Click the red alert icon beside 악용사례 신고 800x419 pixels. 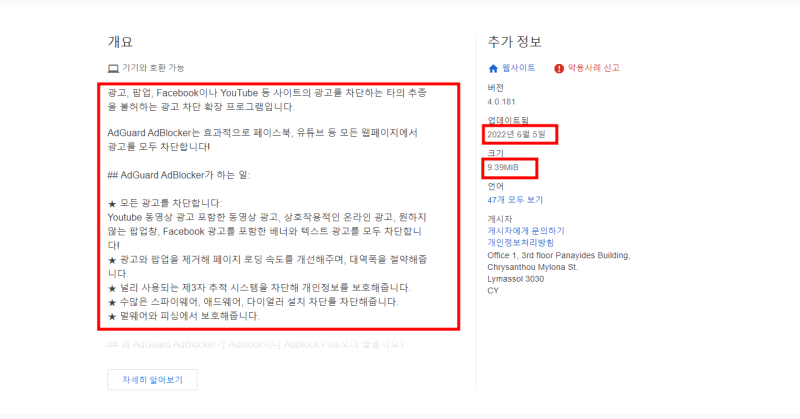click(559, 68)
